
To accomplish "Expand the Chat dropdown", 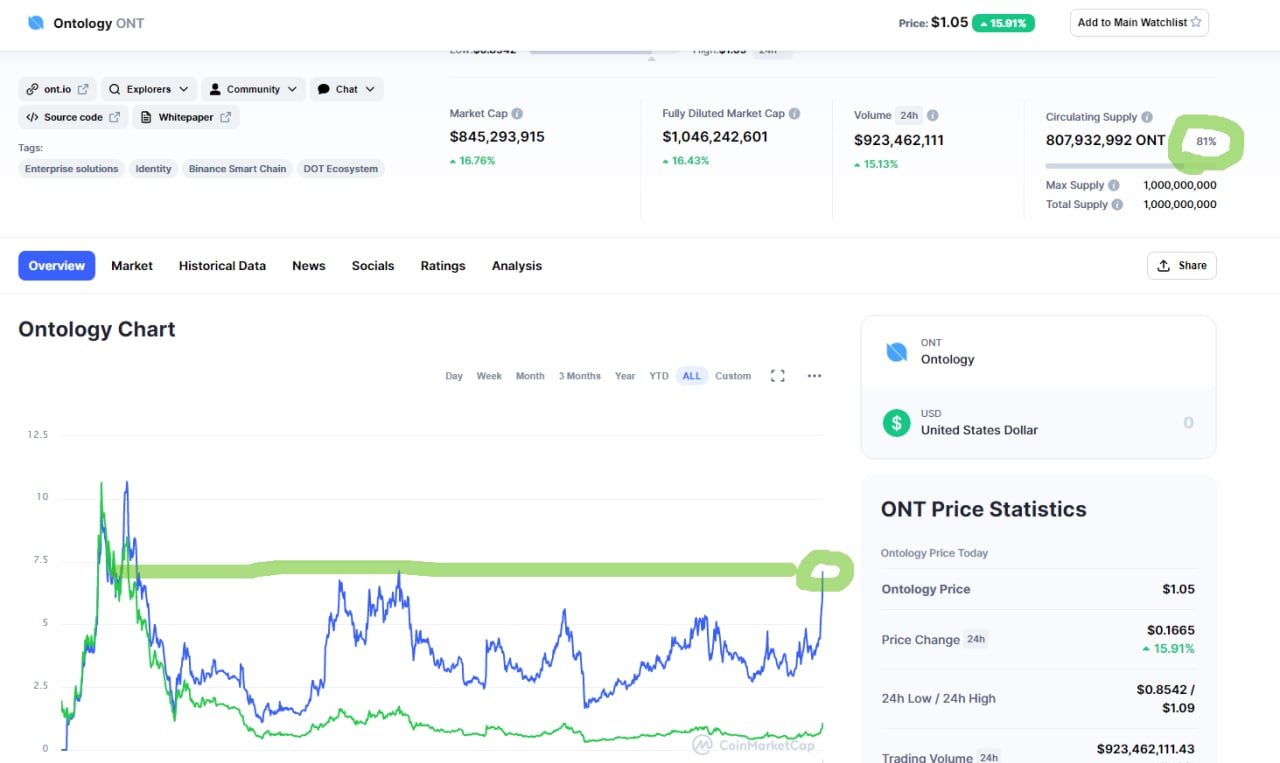I will (346, 89).
